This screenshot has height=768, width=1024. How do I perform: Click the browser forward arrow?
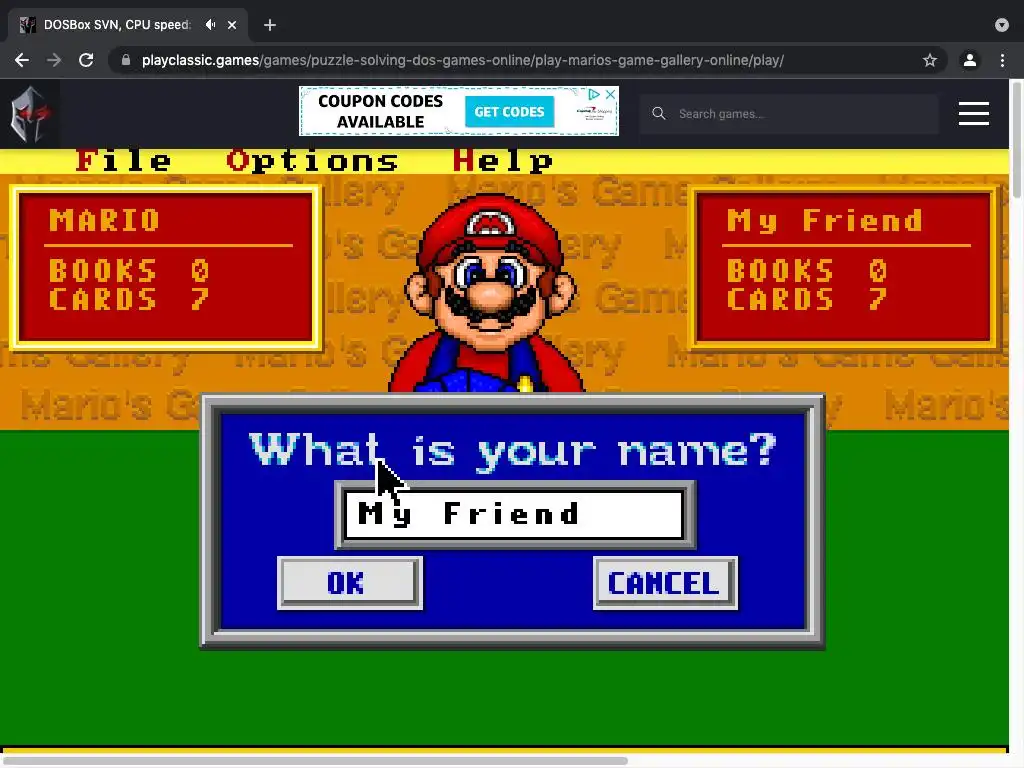[54, 60]
